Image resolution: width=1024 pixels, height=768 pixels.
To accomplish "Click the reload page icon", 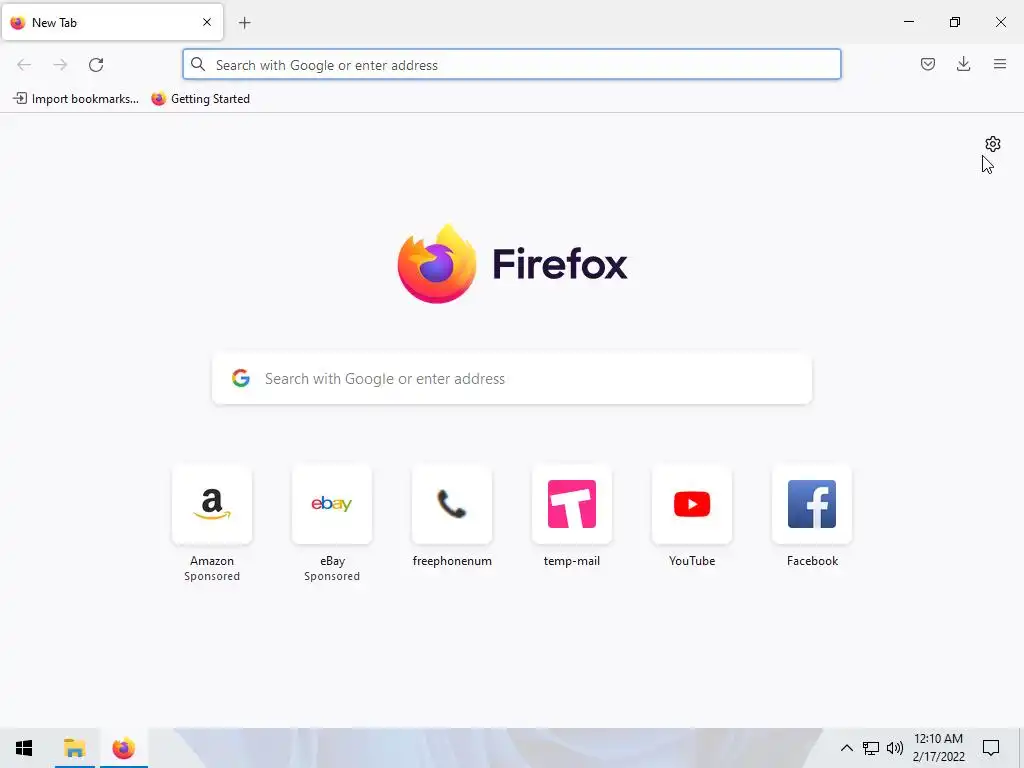I will point(96,65).
